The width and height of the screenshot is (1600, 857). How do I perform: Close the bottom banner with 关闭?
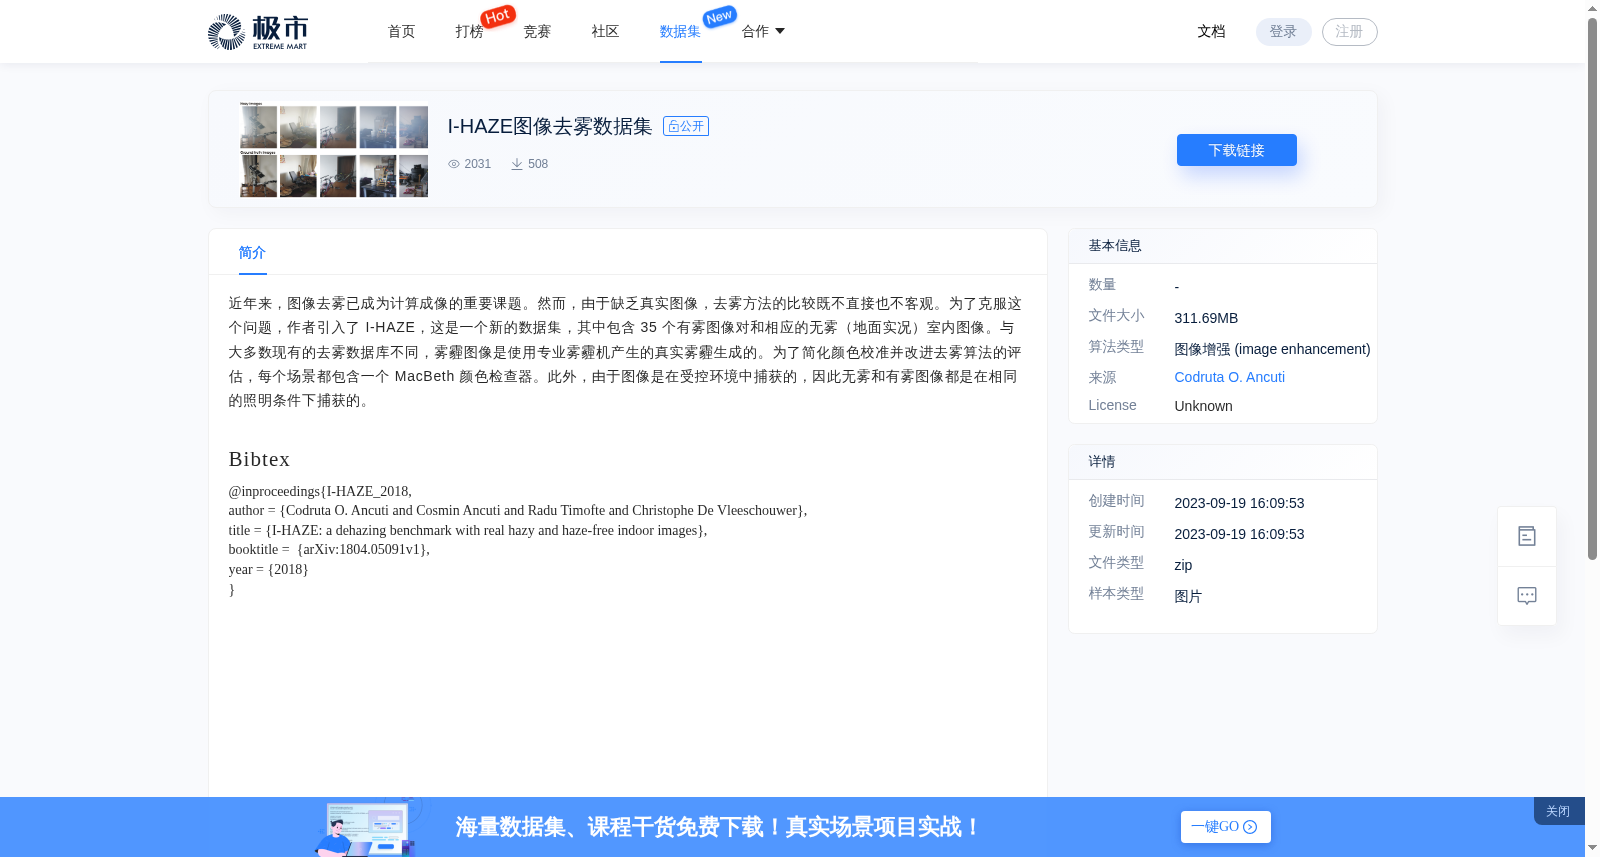(x=1558, y=811)
